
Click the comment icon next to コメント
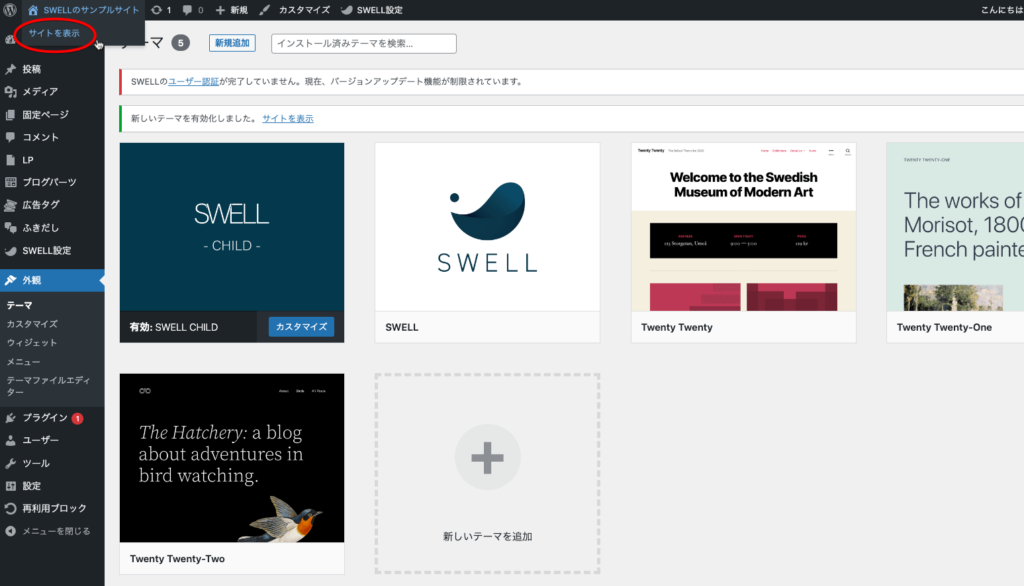(10, 137)
